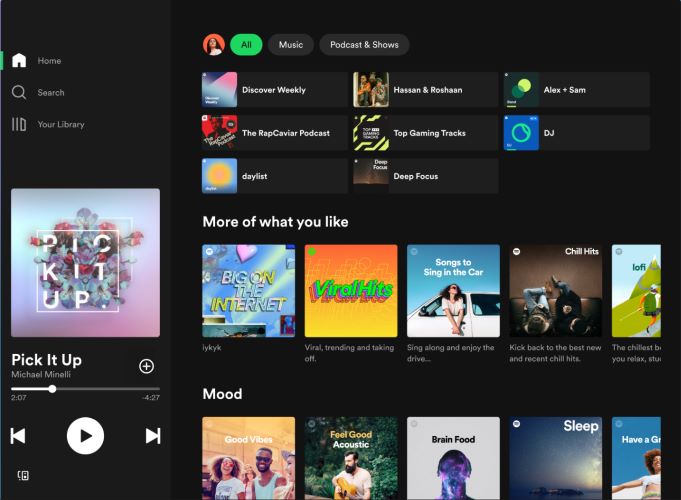Click 'Kick back to the best new' description
Image resolution: width=681 pixels, height=500 pixels.
click(x=555, y=353)
